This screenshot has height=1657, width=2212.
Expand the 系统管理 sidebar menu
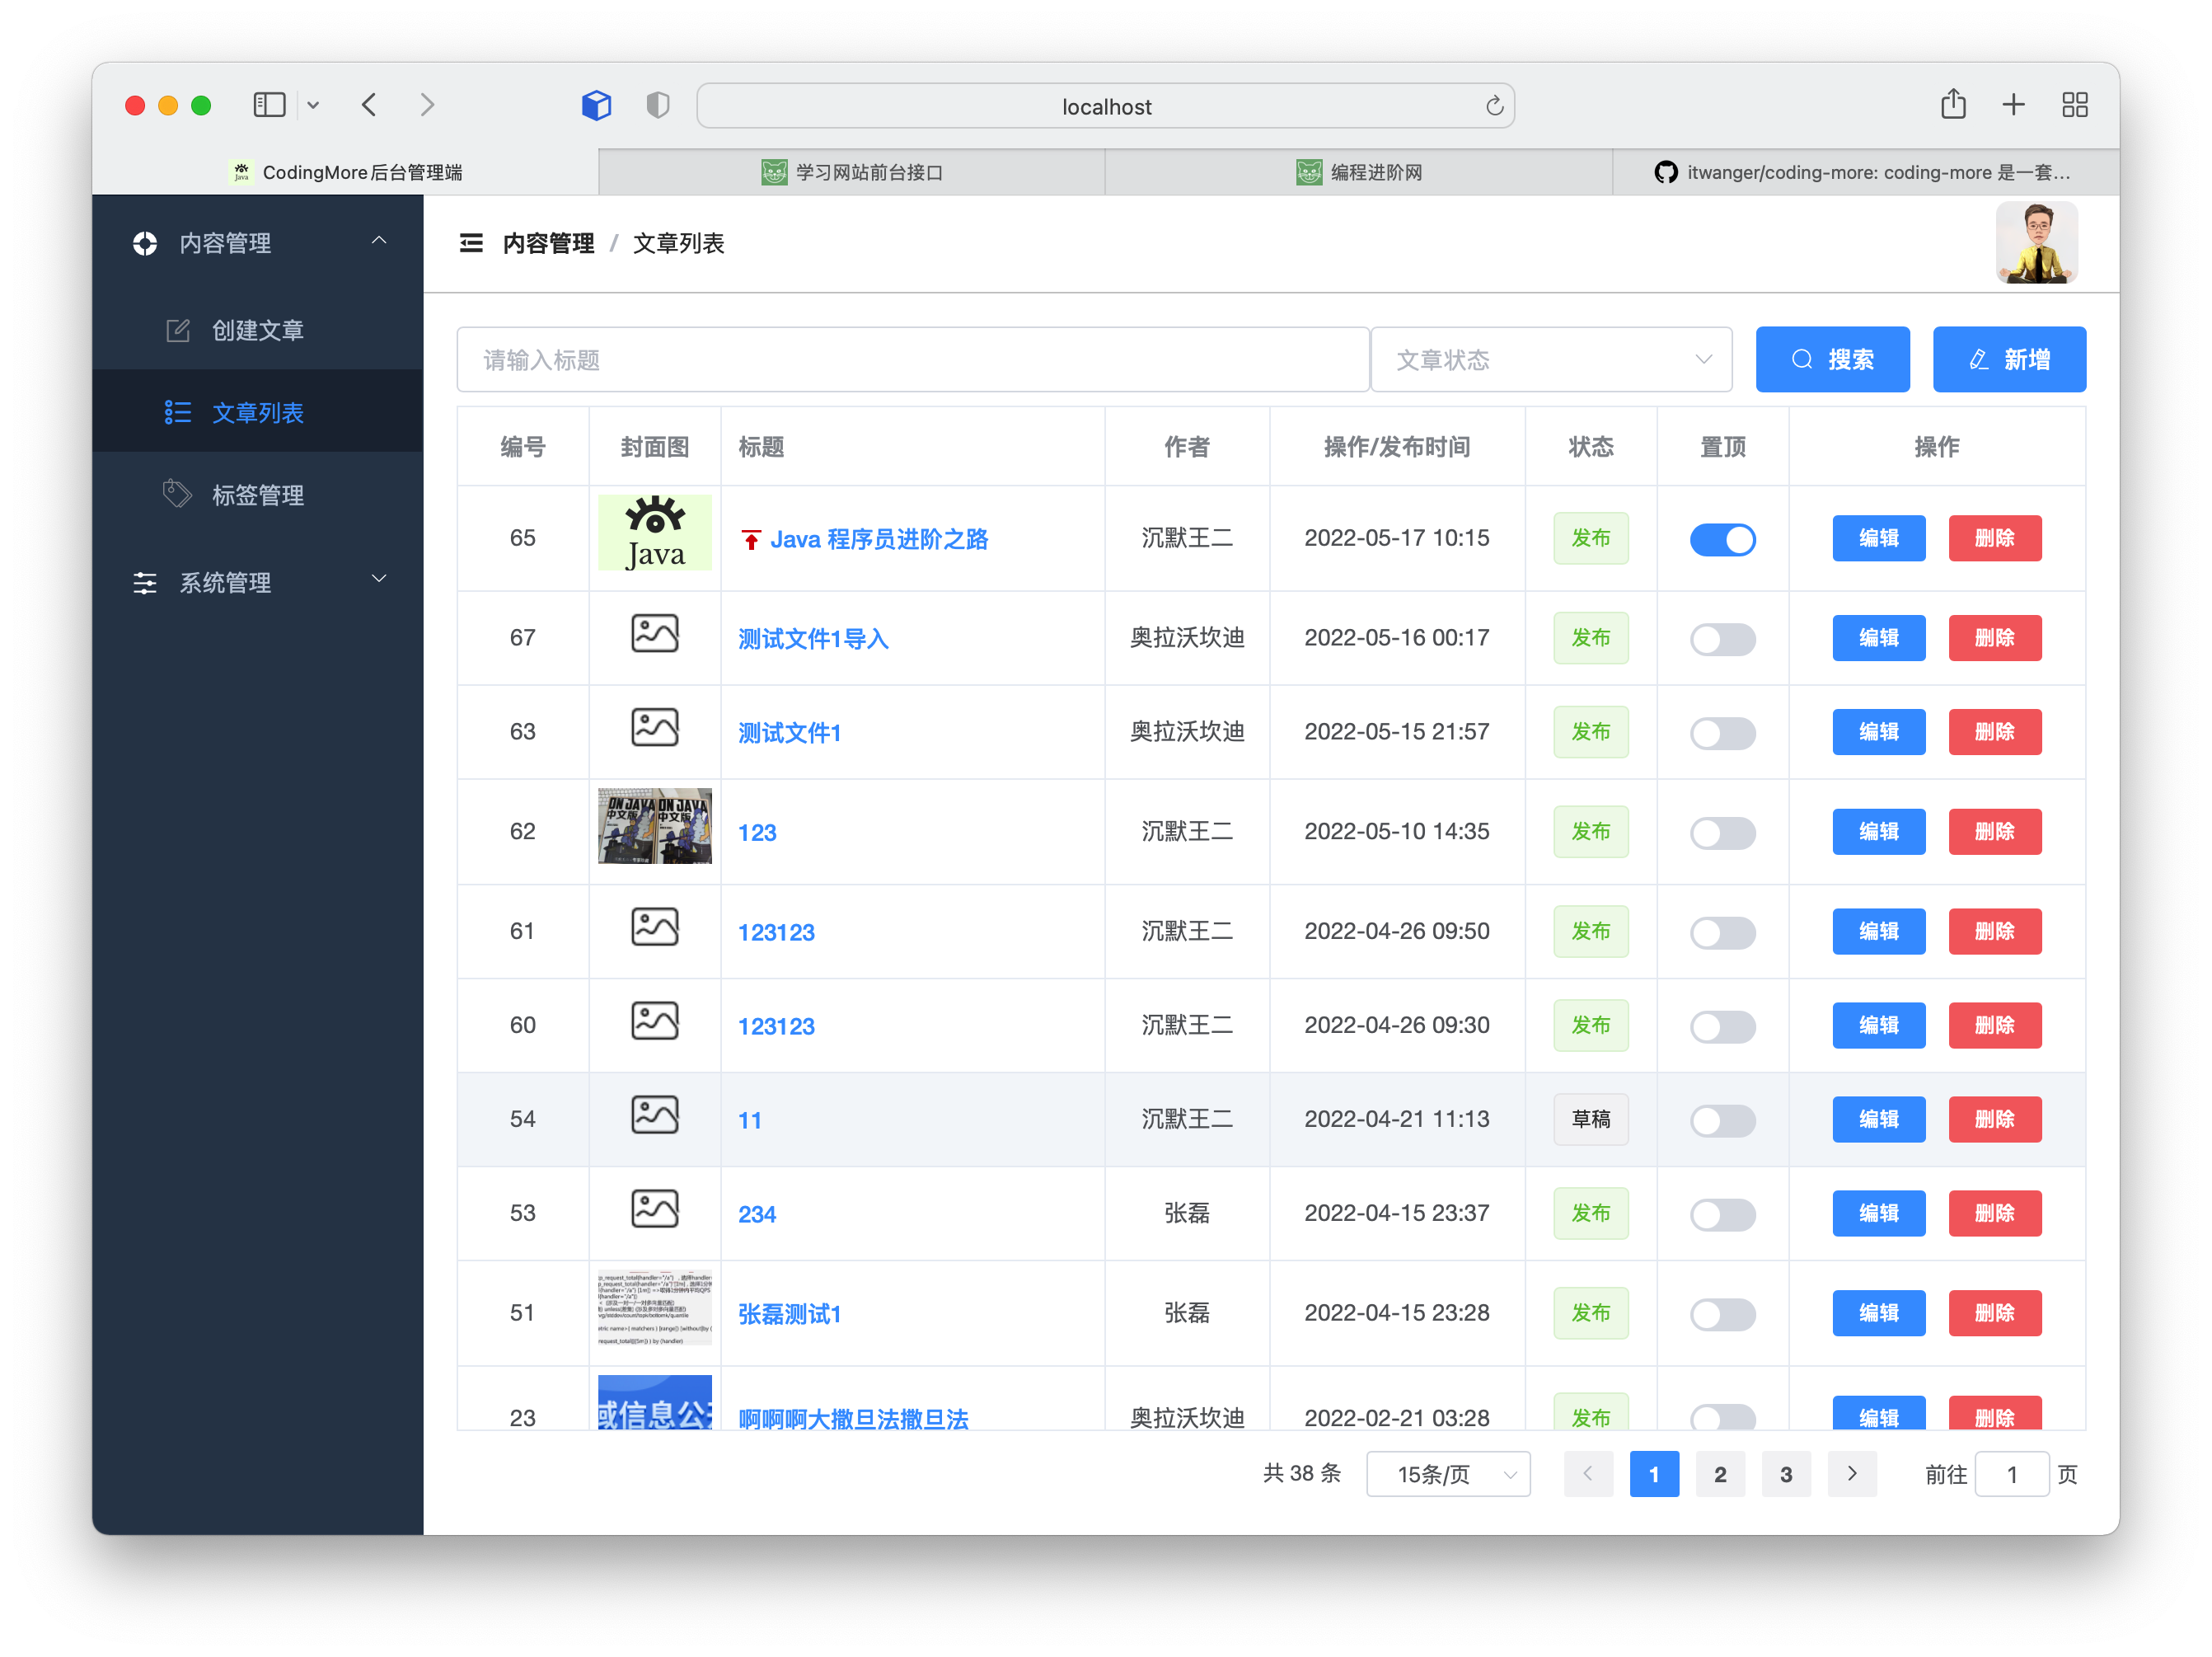(258, 582)
